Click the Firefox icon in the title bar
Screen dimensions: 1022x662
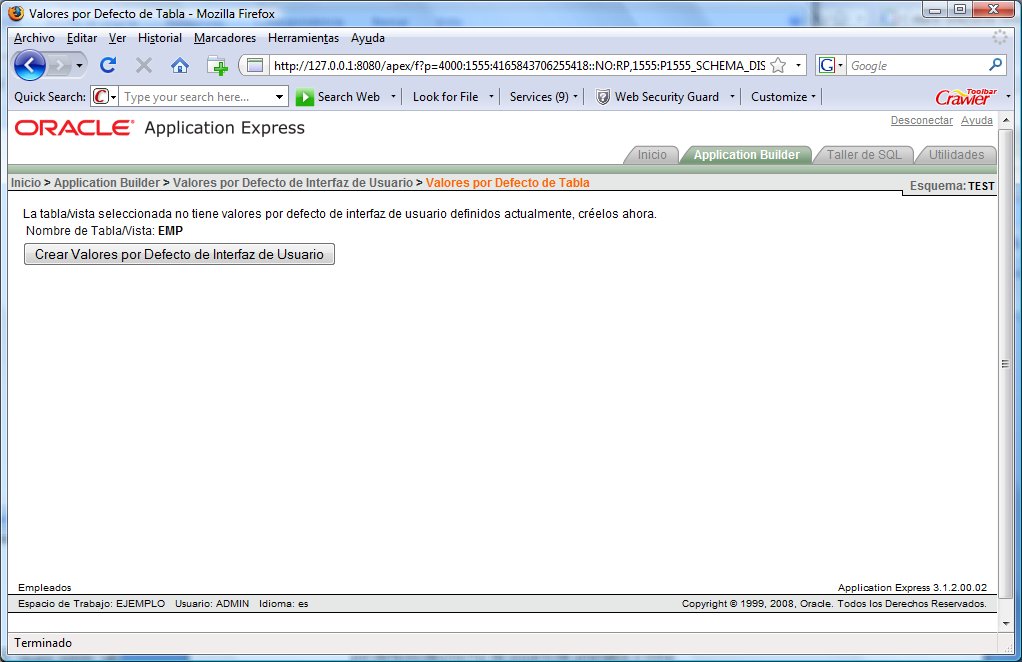coord(16,13)
